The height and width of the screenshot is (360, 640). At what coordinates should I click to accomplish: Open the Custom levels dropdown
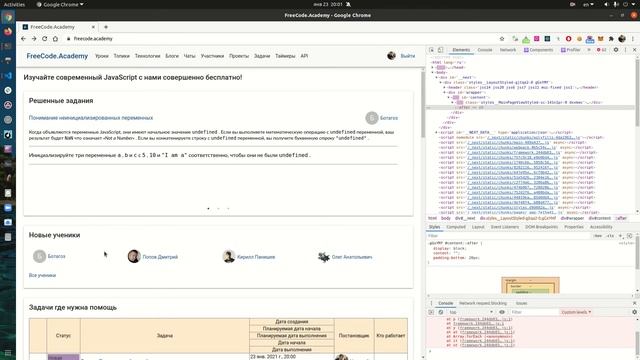(576, 312)
